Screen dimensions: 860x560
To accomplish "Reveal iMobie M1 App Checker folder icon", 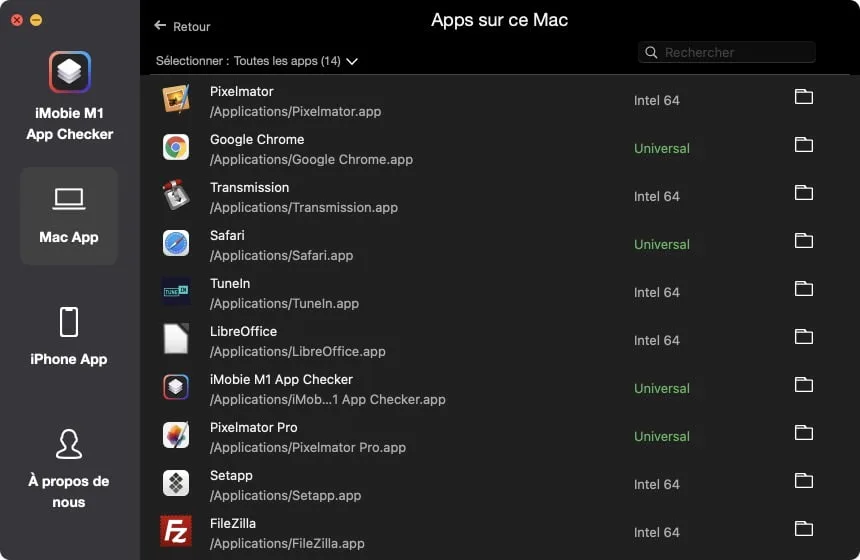I will pyautogui.click(x=804, y=384).
